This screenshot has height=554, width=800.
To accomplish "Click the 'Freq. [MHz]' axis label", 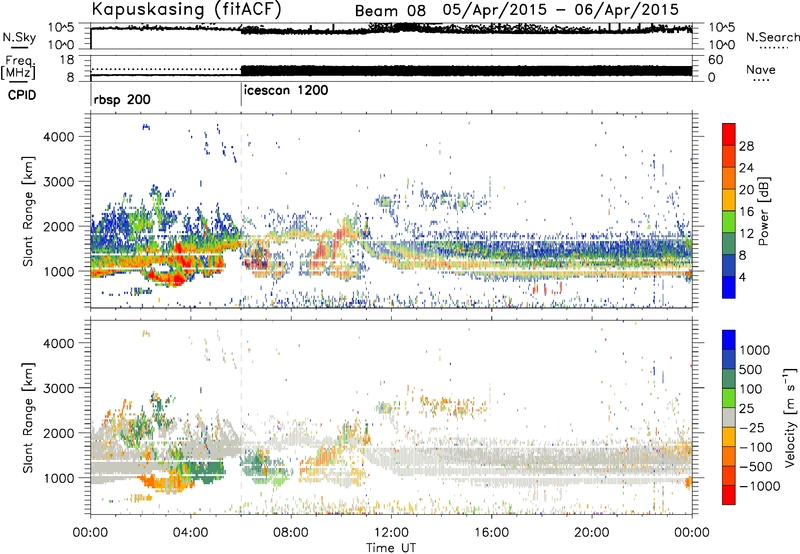I will click(x=19, y=68).
